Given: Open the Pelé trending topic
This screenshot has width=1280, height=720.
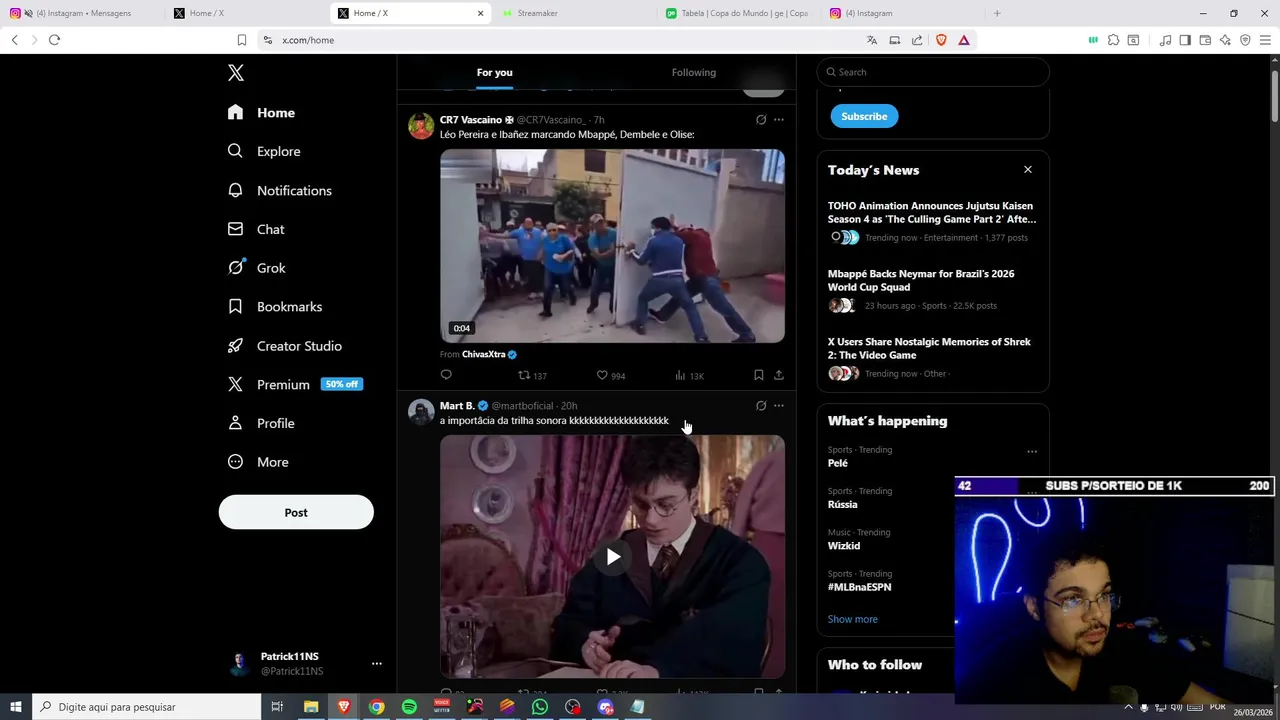Looking at the screenshot, I should tap(838, 463).
